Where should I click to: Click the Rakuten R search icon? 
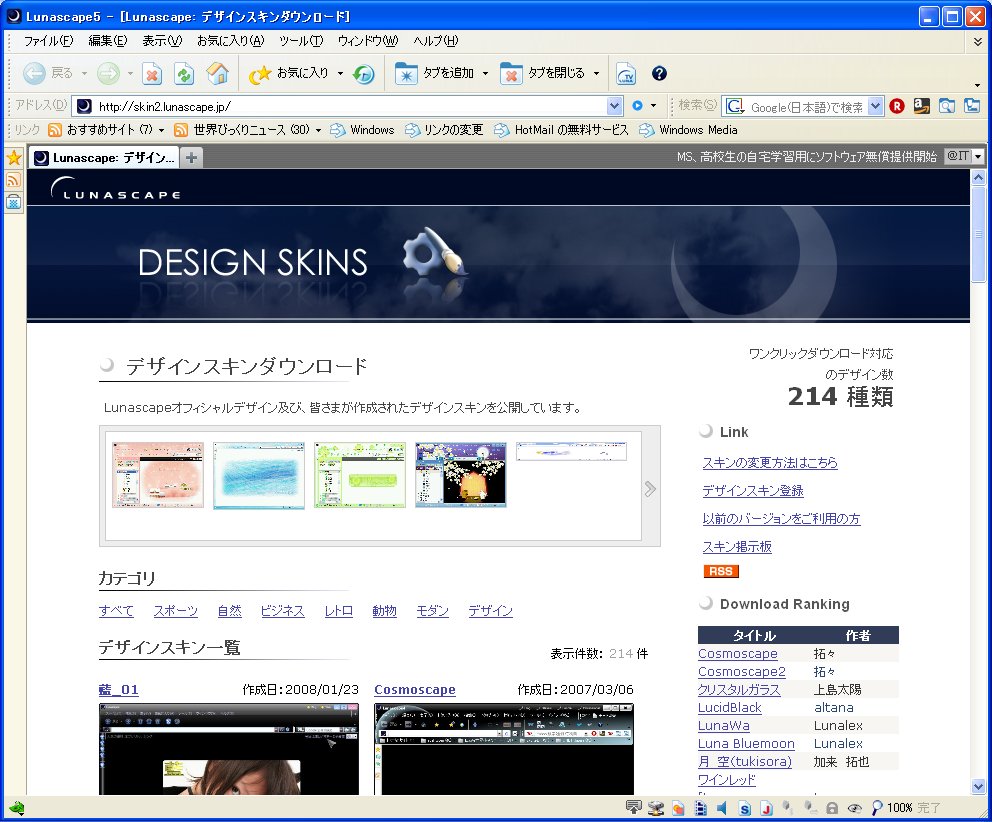896,106
